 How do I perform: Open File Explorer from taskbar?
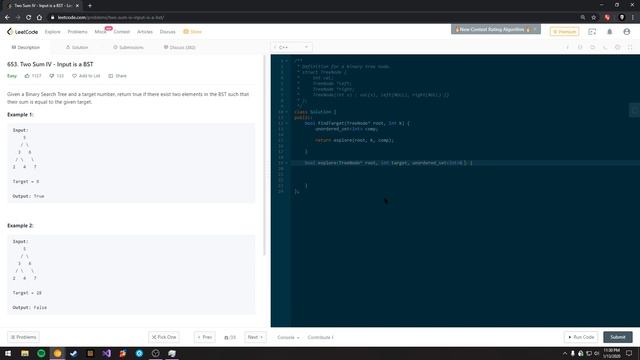click(25, 353)
